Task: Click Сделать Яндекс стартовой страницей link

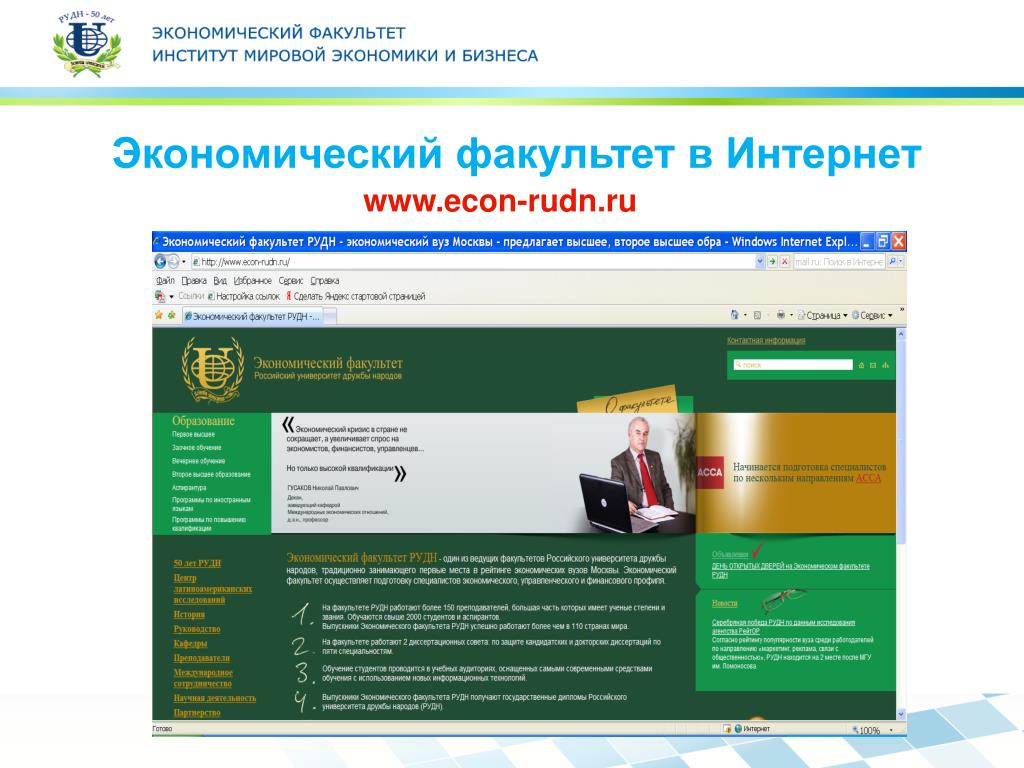Action: (x=355, y=296)
